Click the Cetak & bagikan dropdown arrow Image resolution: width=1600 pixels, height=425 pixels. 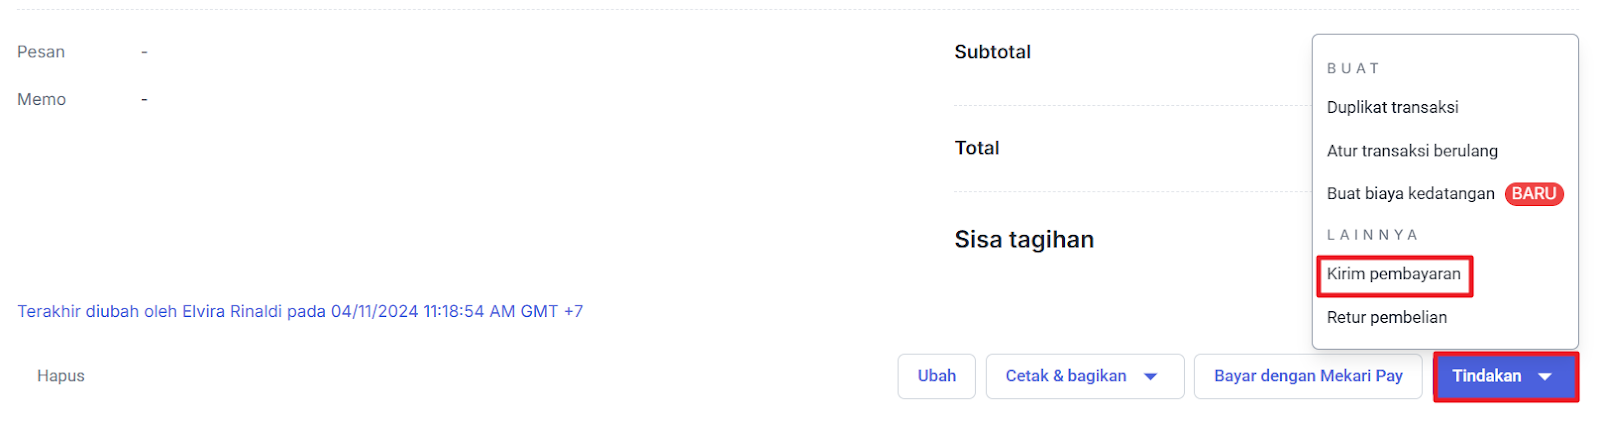pos(1150,377)
